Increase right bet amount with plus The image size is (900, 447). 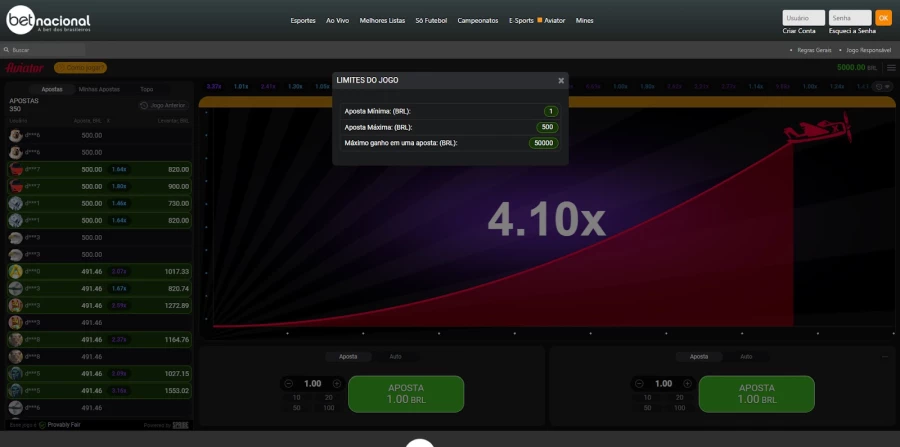(x=686, y=383)
